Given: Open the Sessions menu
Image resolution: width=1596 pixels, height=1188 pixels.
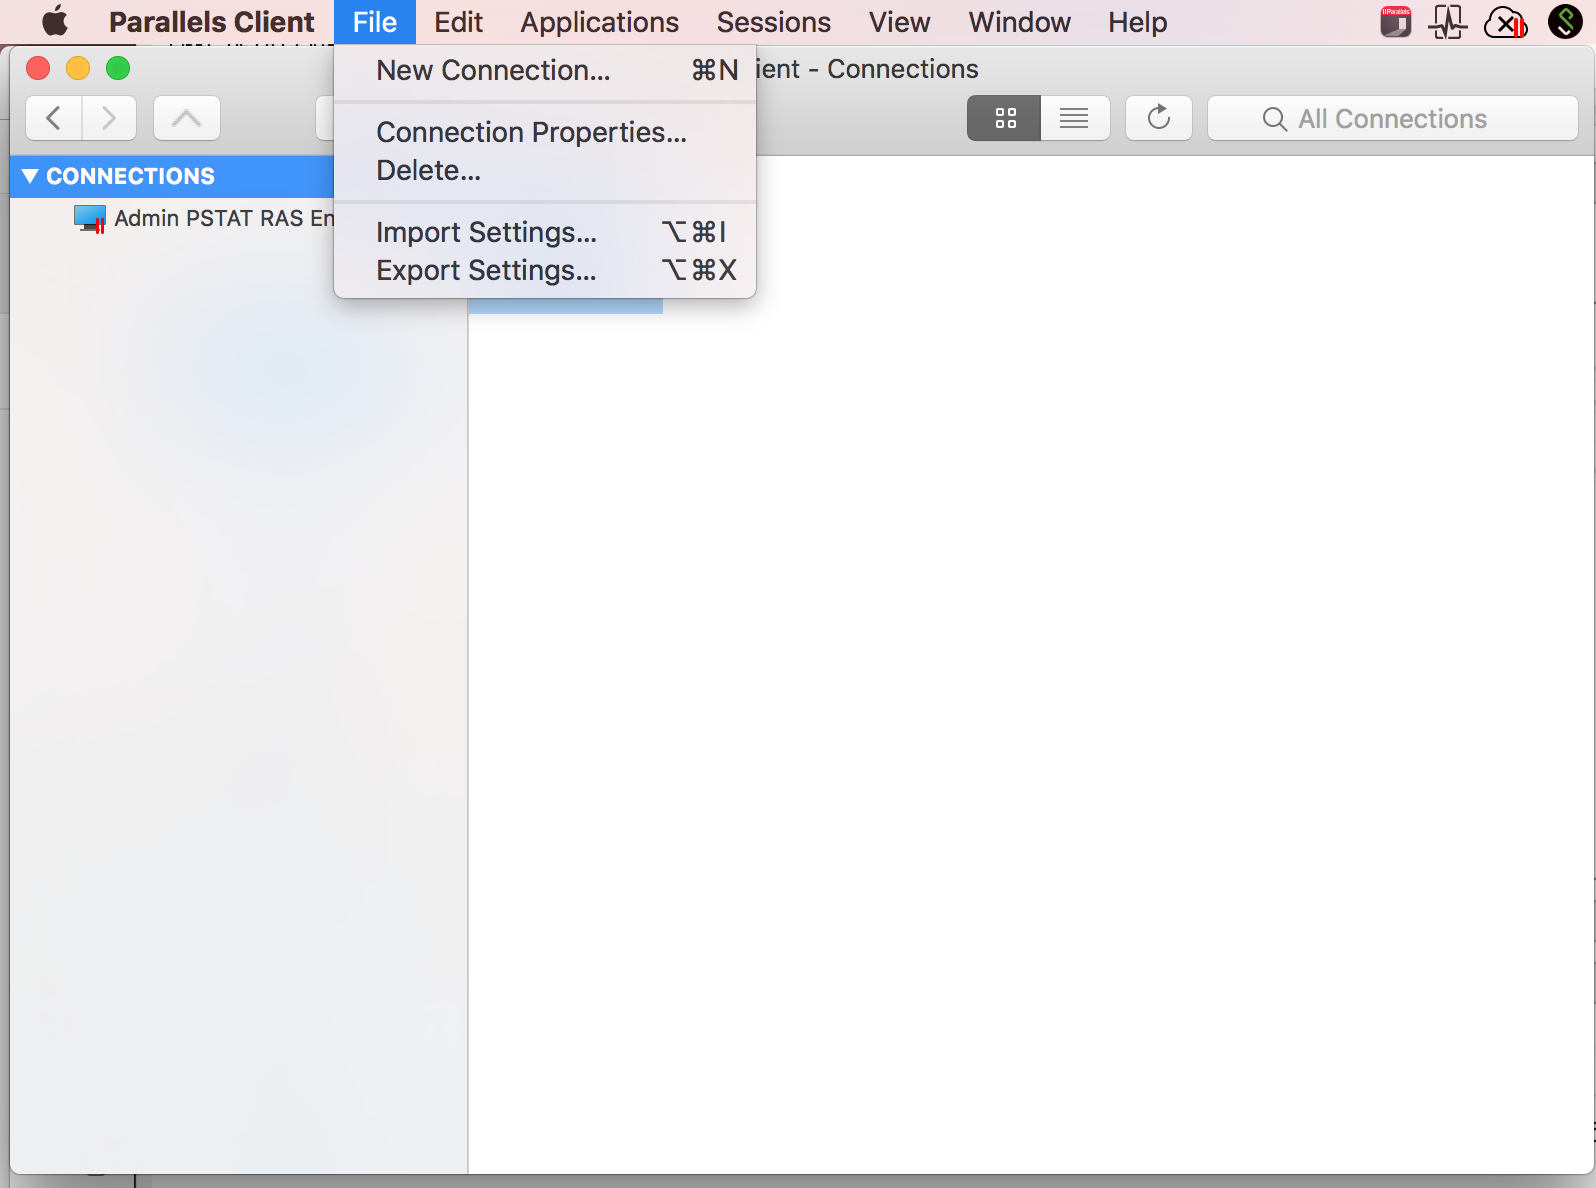Looking at the screenshot, I should pos(773,22).
